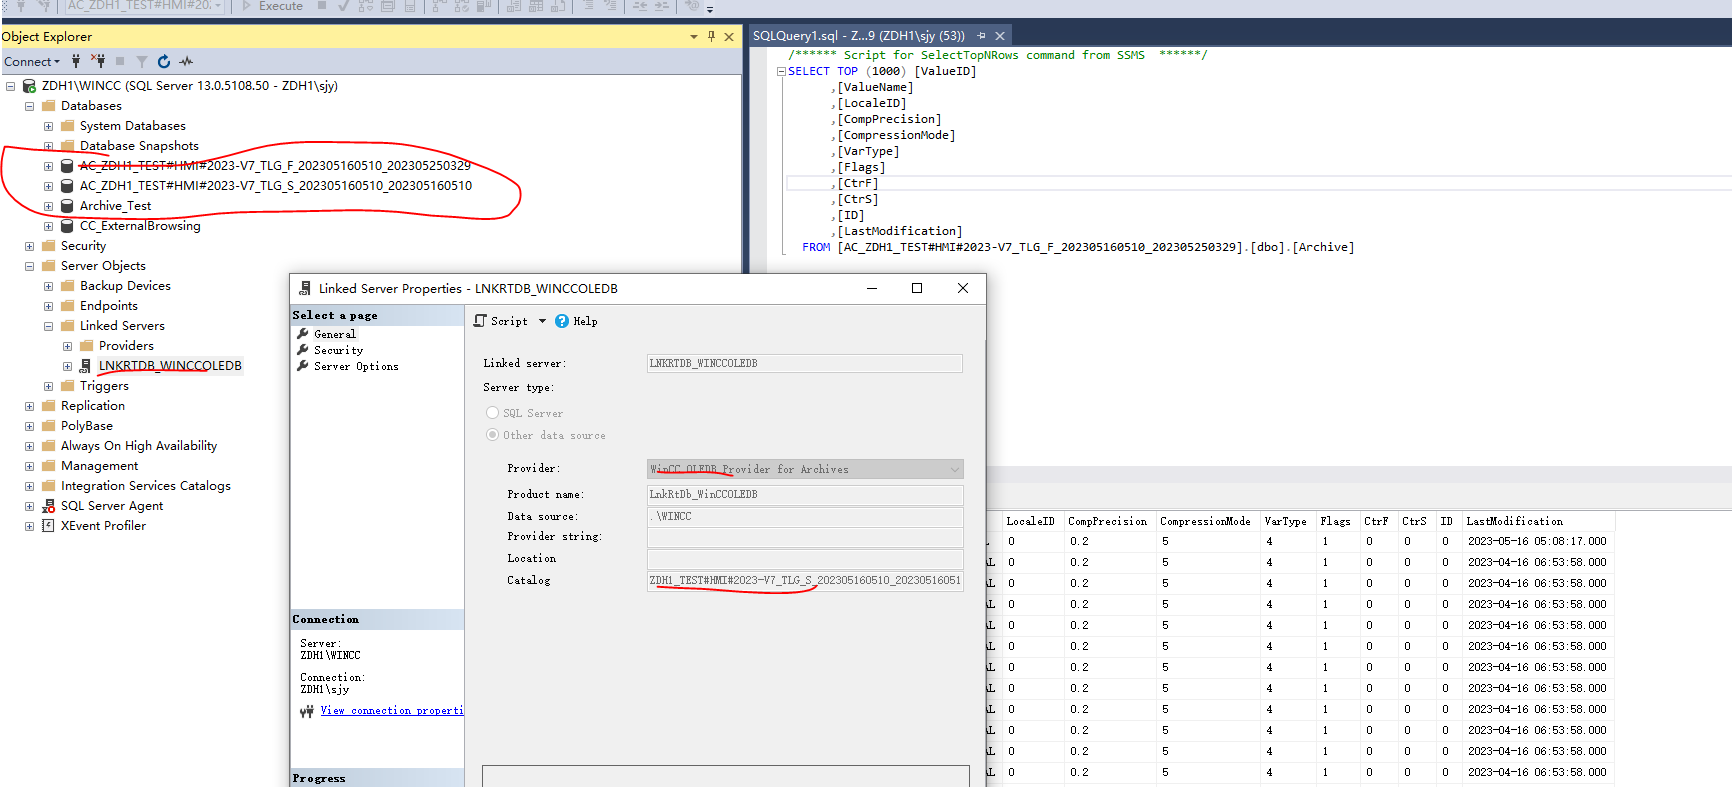
Task: Switch to the SQLQuery1.sql tab
Action: coord(858,36)
